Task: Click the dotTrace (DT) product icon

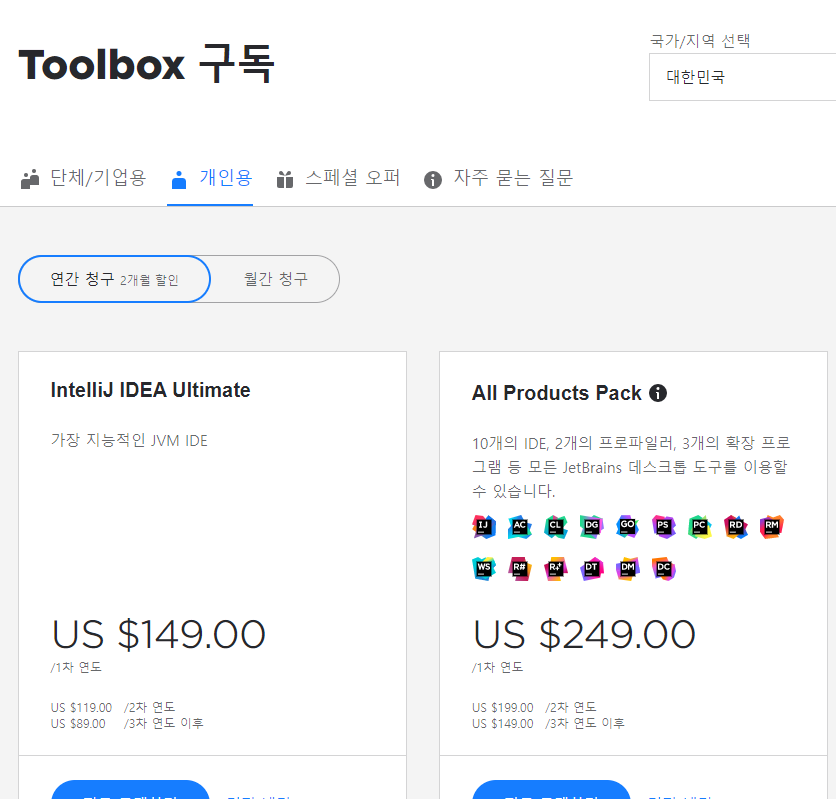Action: pos(592,569)
